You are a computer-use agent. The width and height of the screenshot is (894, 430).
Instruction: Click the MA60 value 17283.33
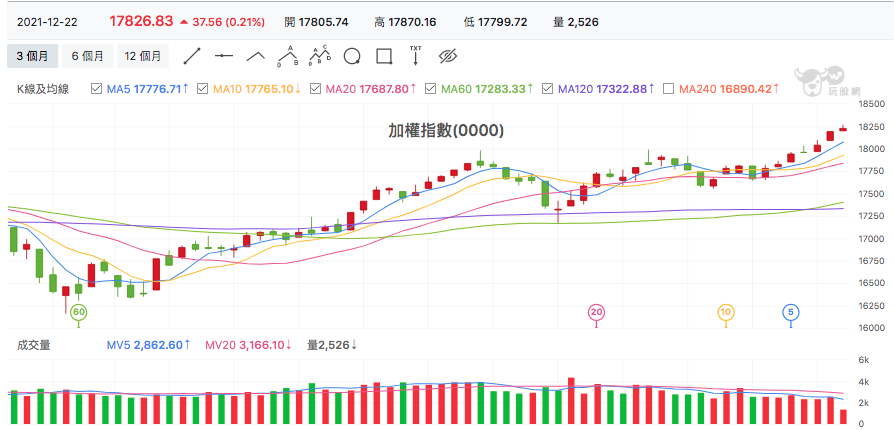pos(500,89)
